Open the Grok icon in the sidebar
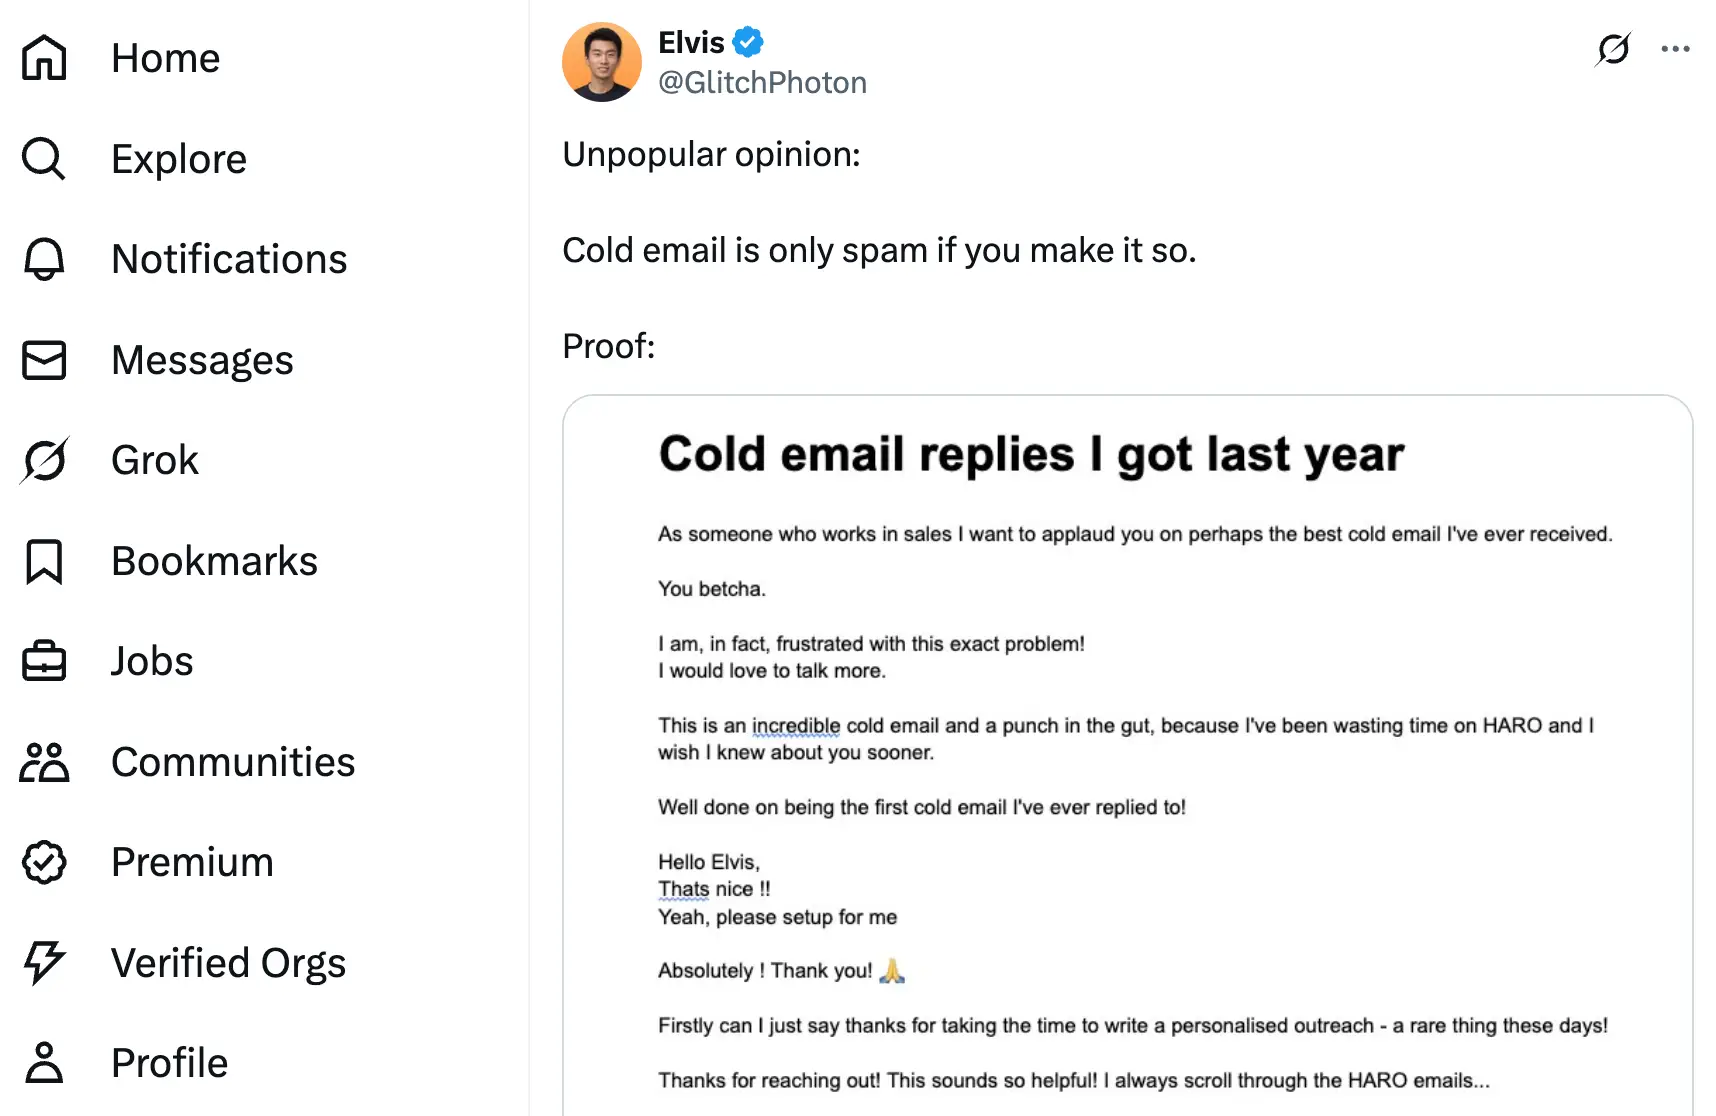This screenshot has height=1116, width=1716. pos(44,460)
